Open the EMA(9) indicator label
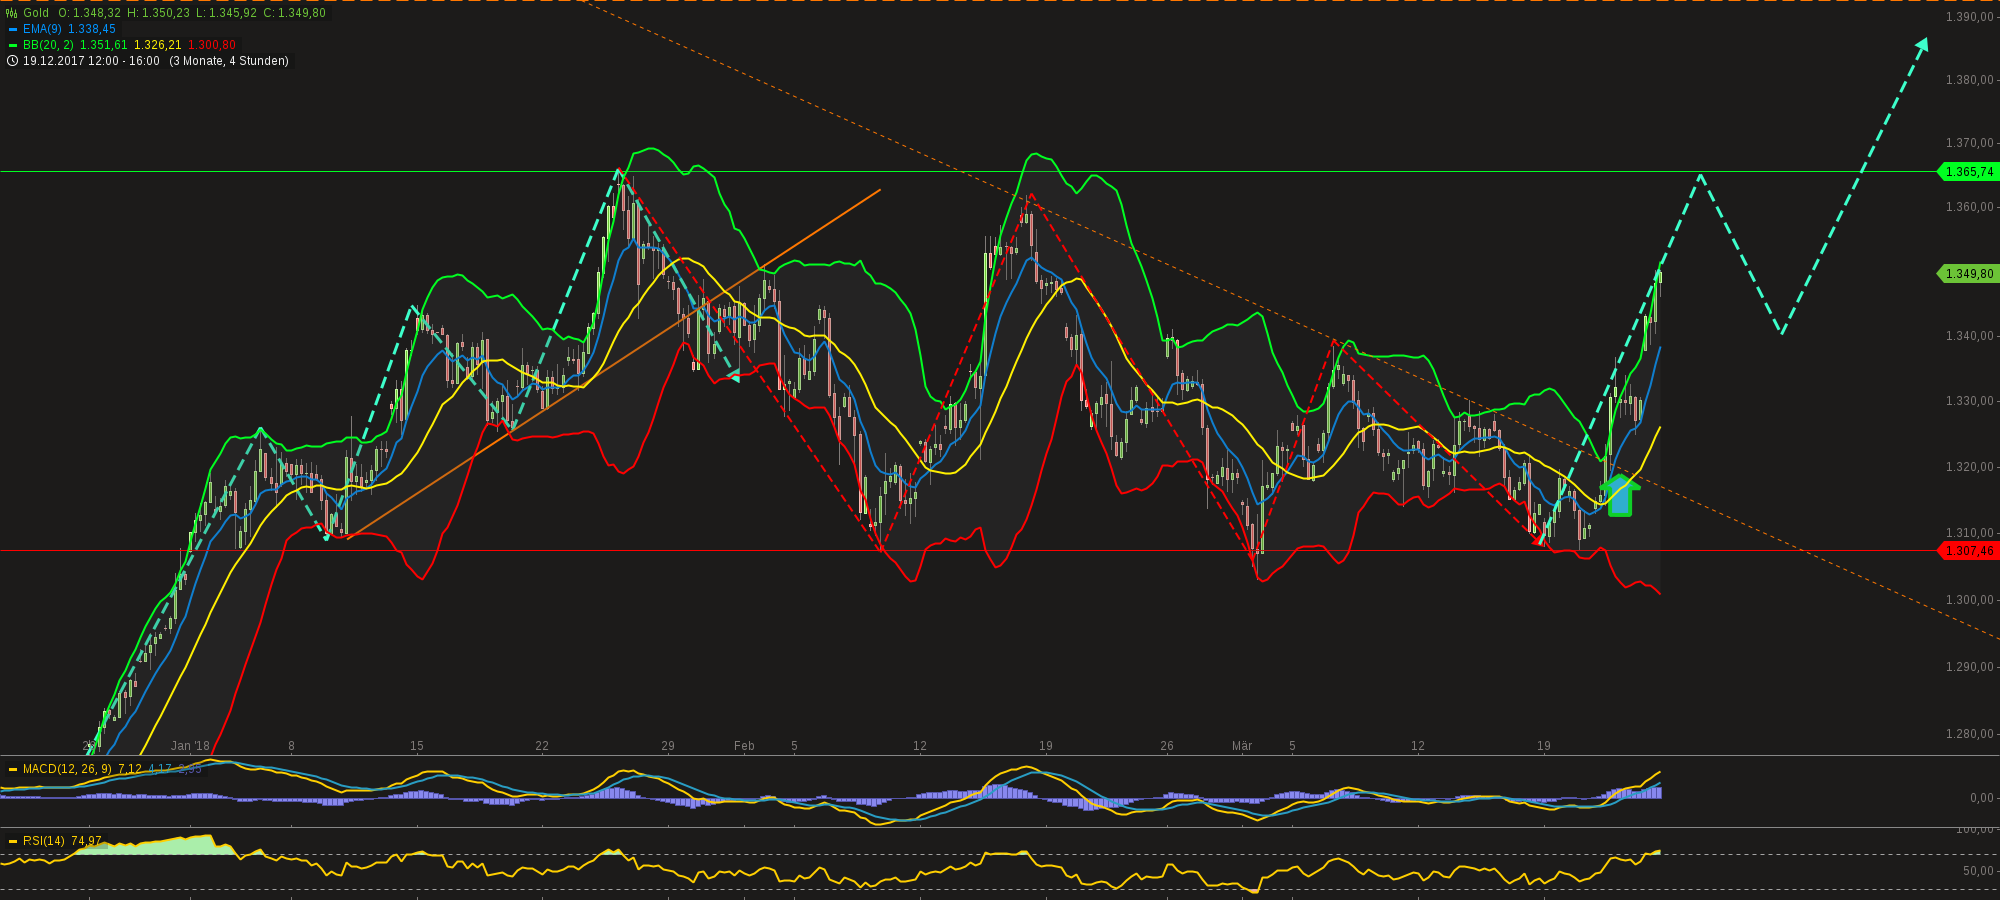The image size is (2000, 900). [x=42, y=29]
